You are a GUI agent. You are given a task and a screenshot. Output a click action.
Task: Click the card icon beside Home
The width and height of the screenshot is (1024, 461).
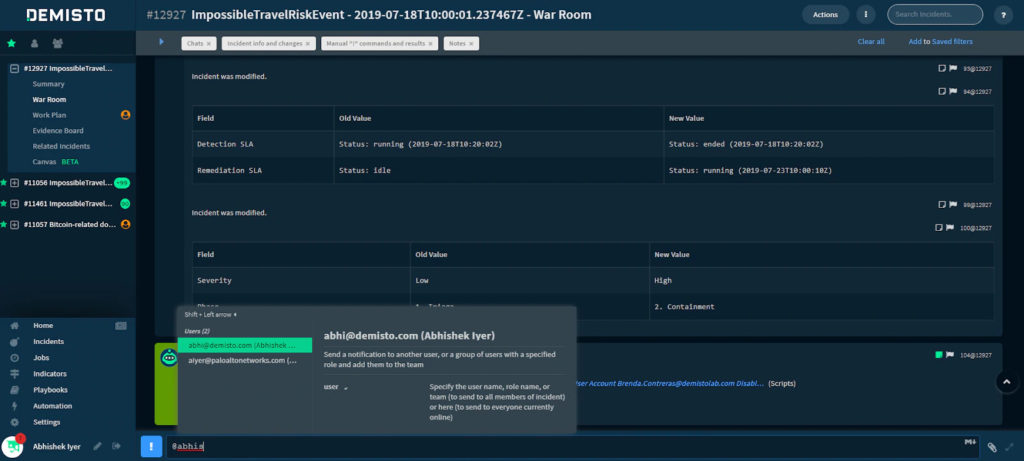120,325
